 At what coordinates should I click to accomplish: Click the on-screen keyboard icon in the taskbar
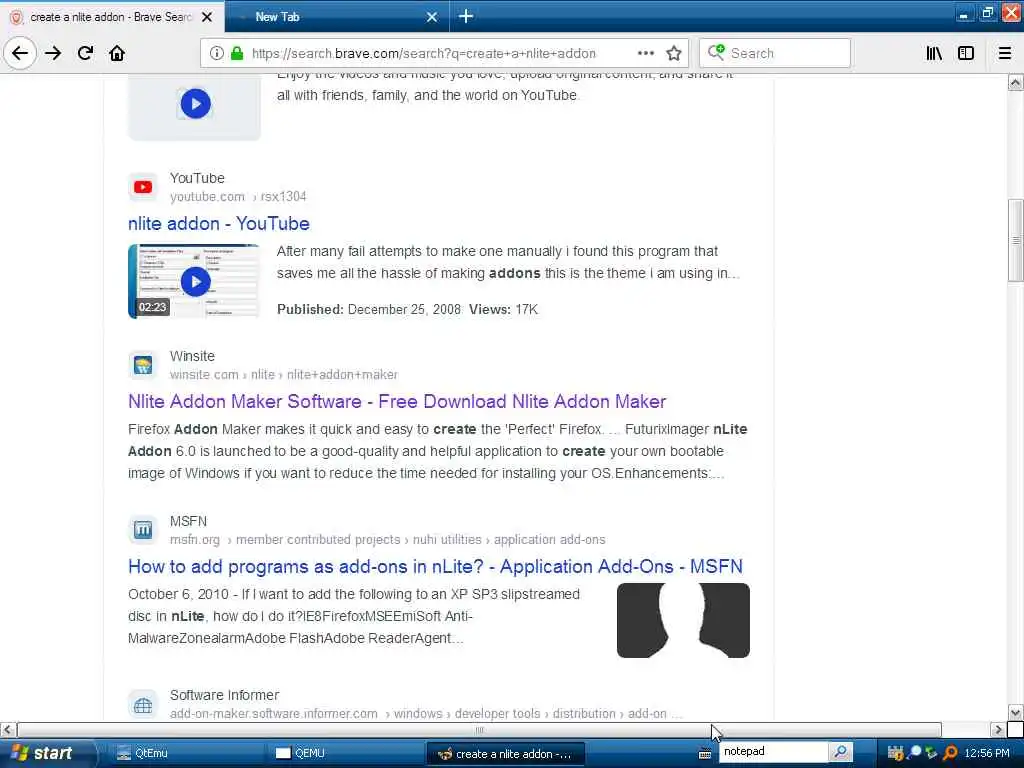coord(705,754)
